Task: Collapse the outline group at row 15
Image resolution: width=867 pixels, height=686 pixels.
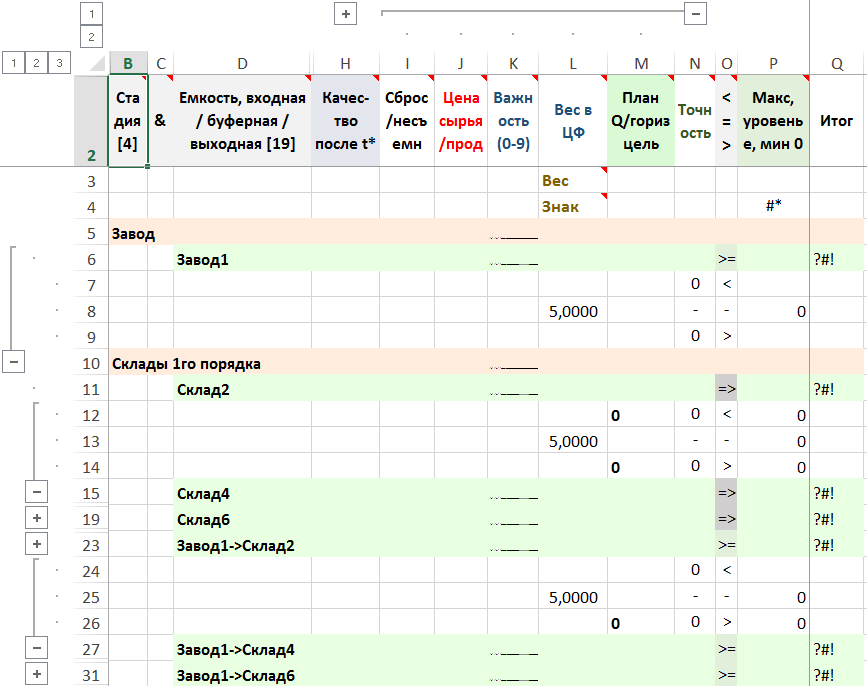Action: point(37,492)
